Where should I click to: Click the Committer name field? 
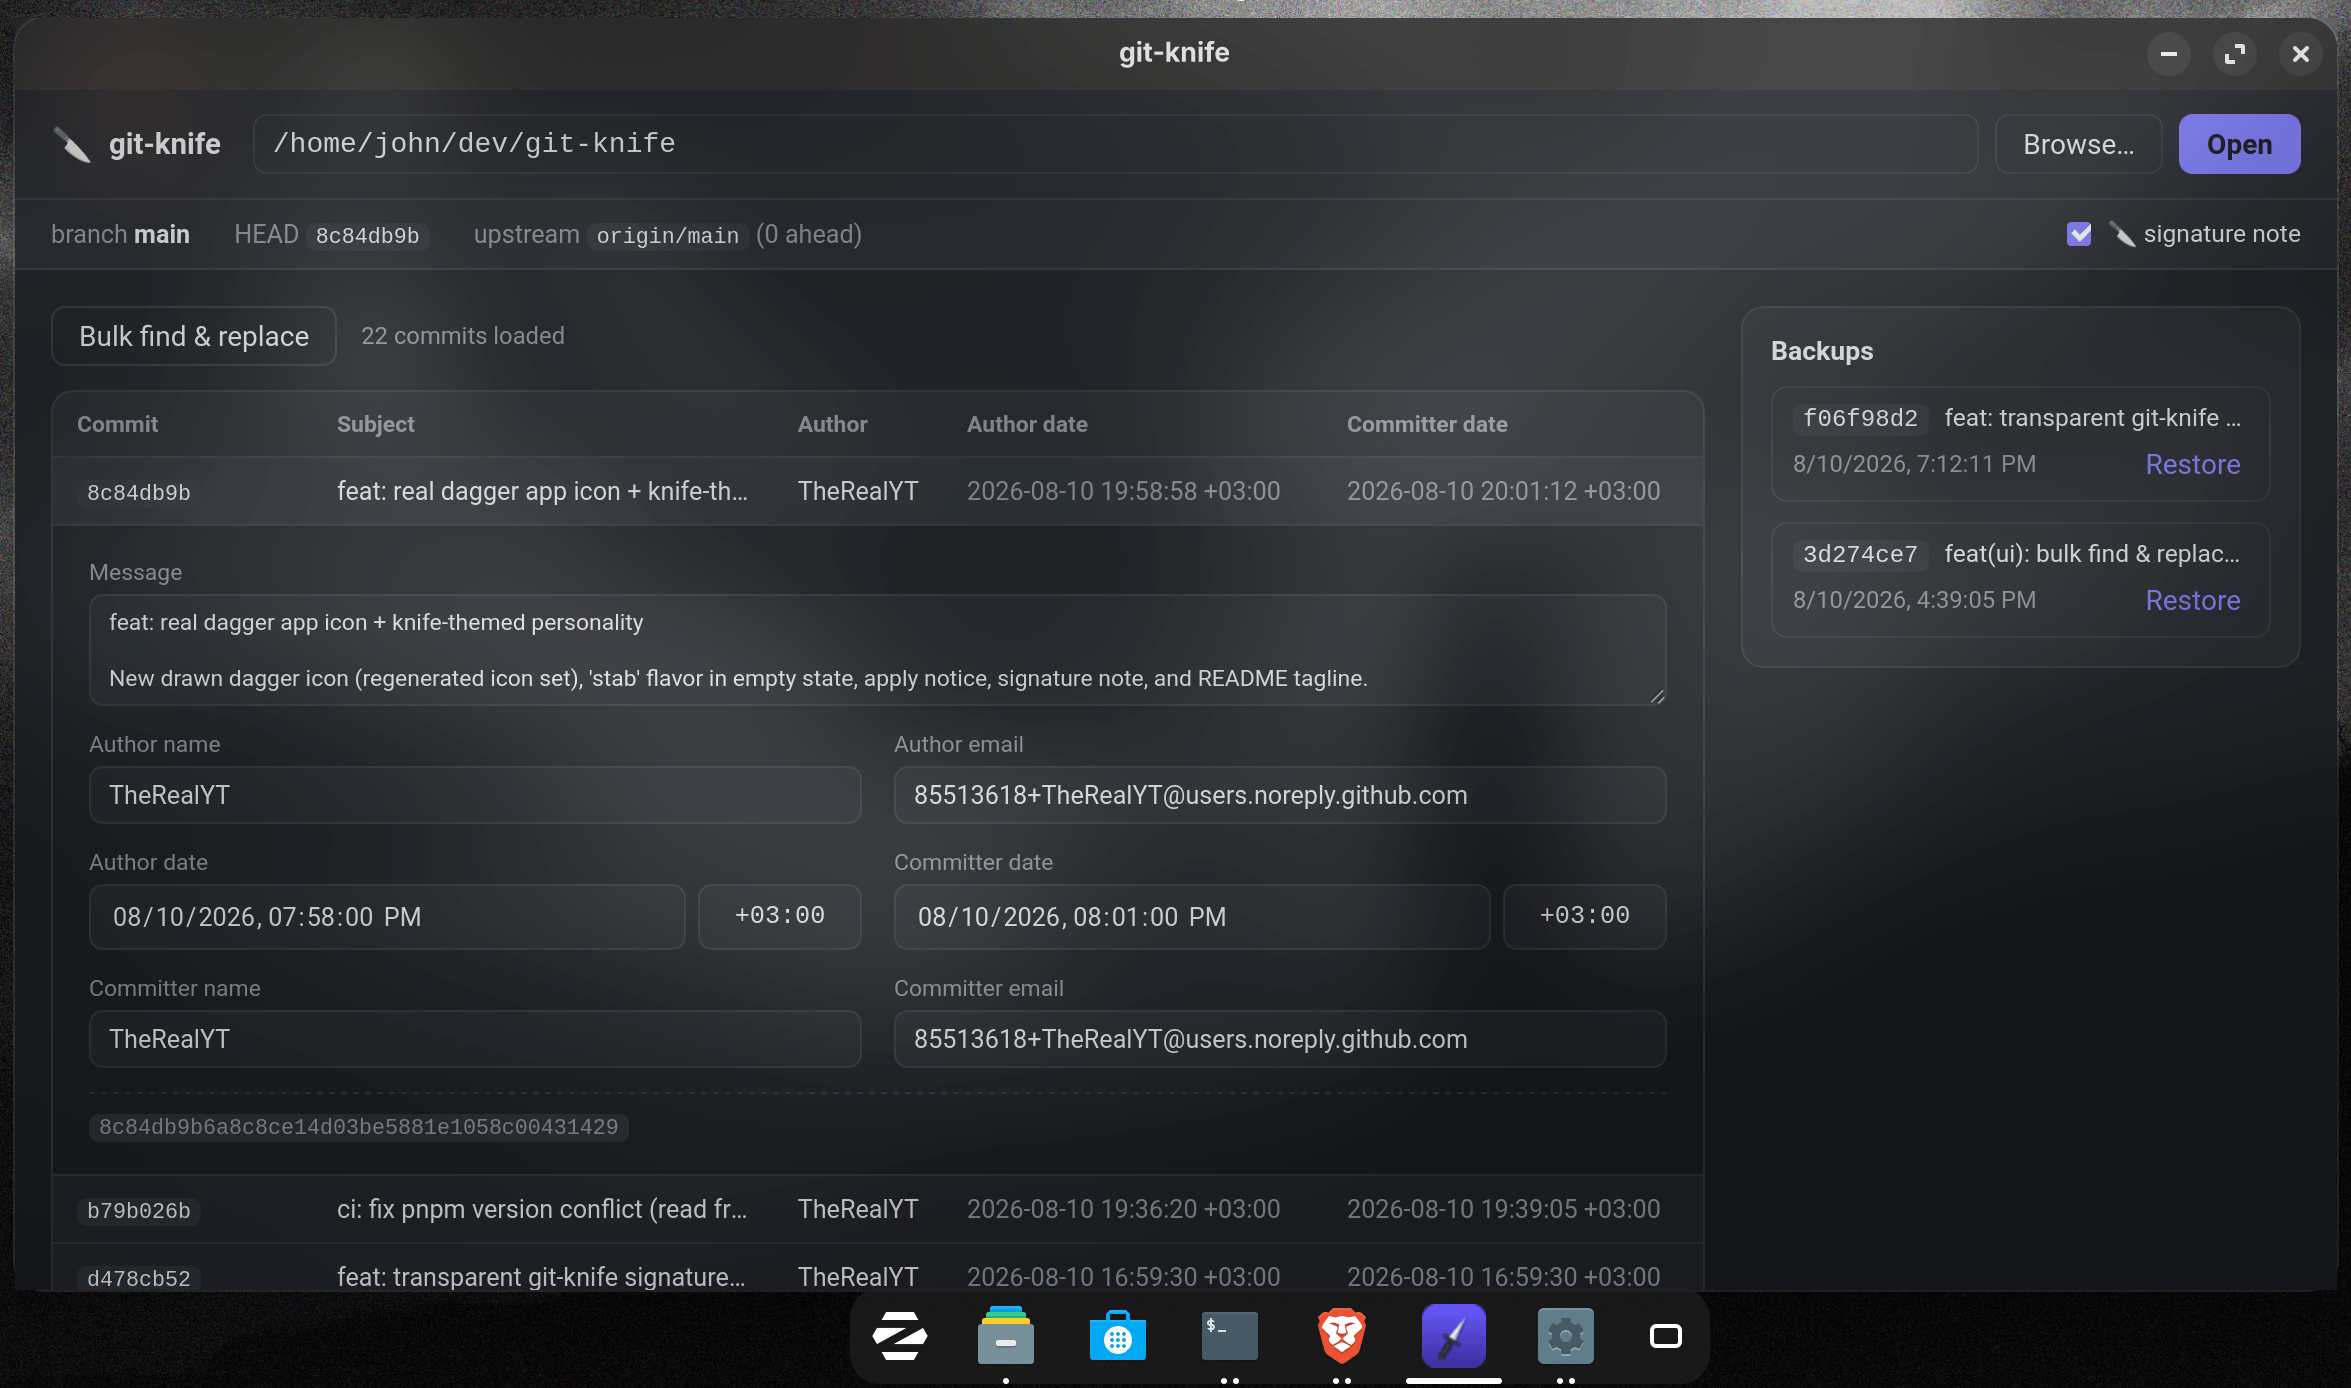pyautogui.click(x=475, y=1039)
